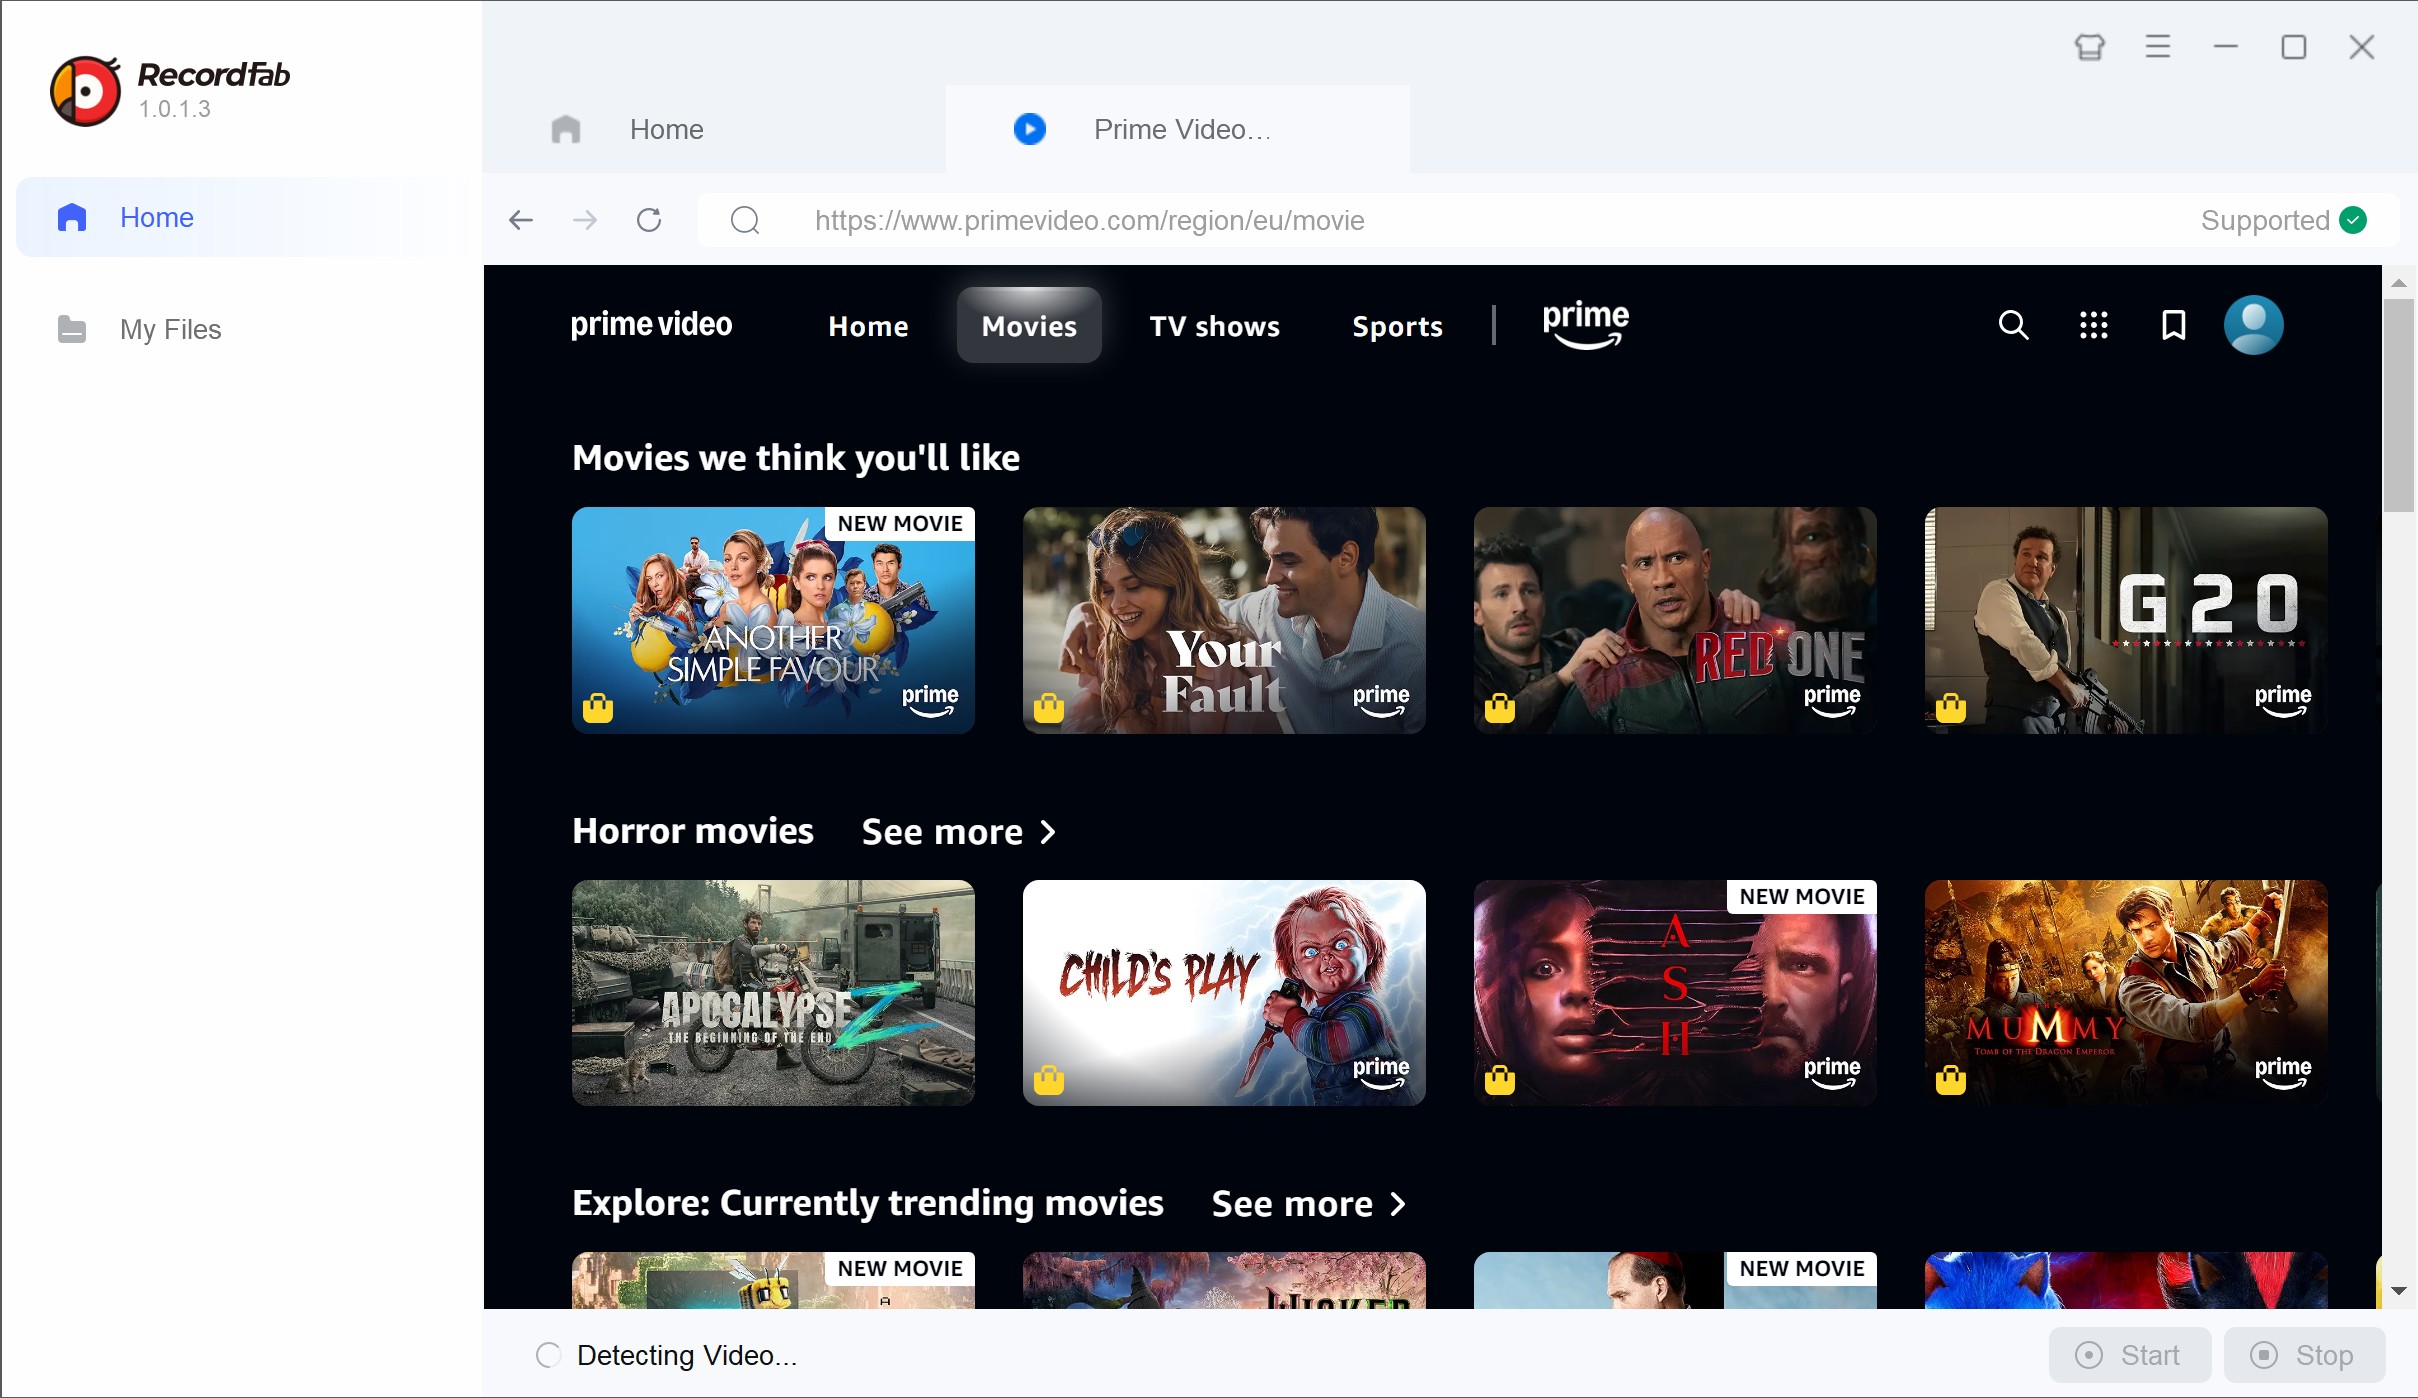
Task: Click See more next to Horror movies
Action: pos(959,832)
